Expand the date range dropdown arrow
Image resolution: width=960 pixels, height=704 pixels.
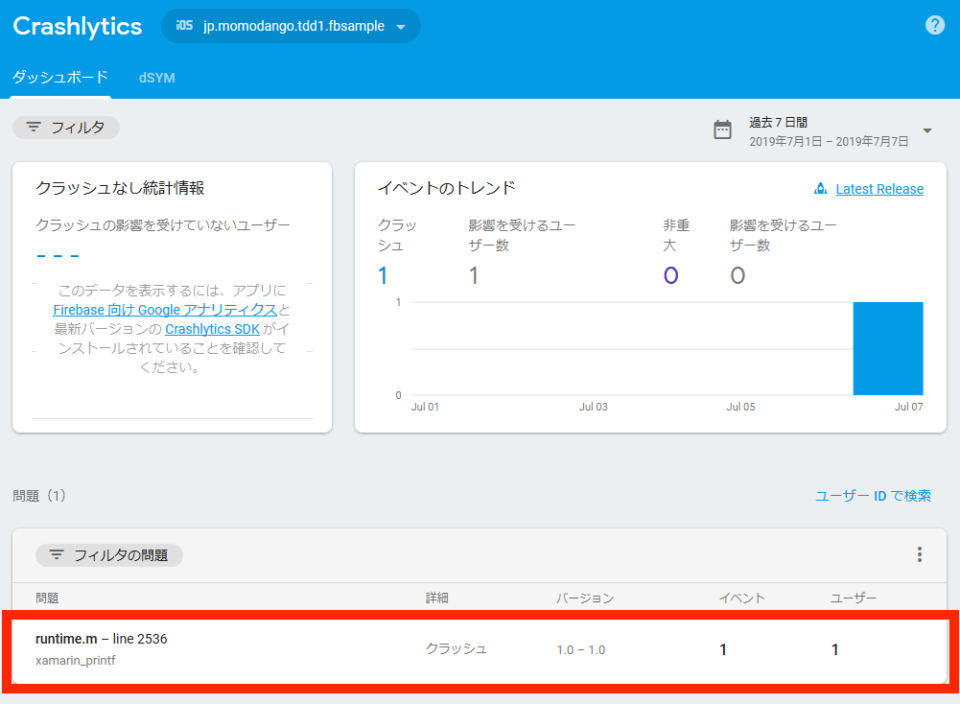pos(925,129)
